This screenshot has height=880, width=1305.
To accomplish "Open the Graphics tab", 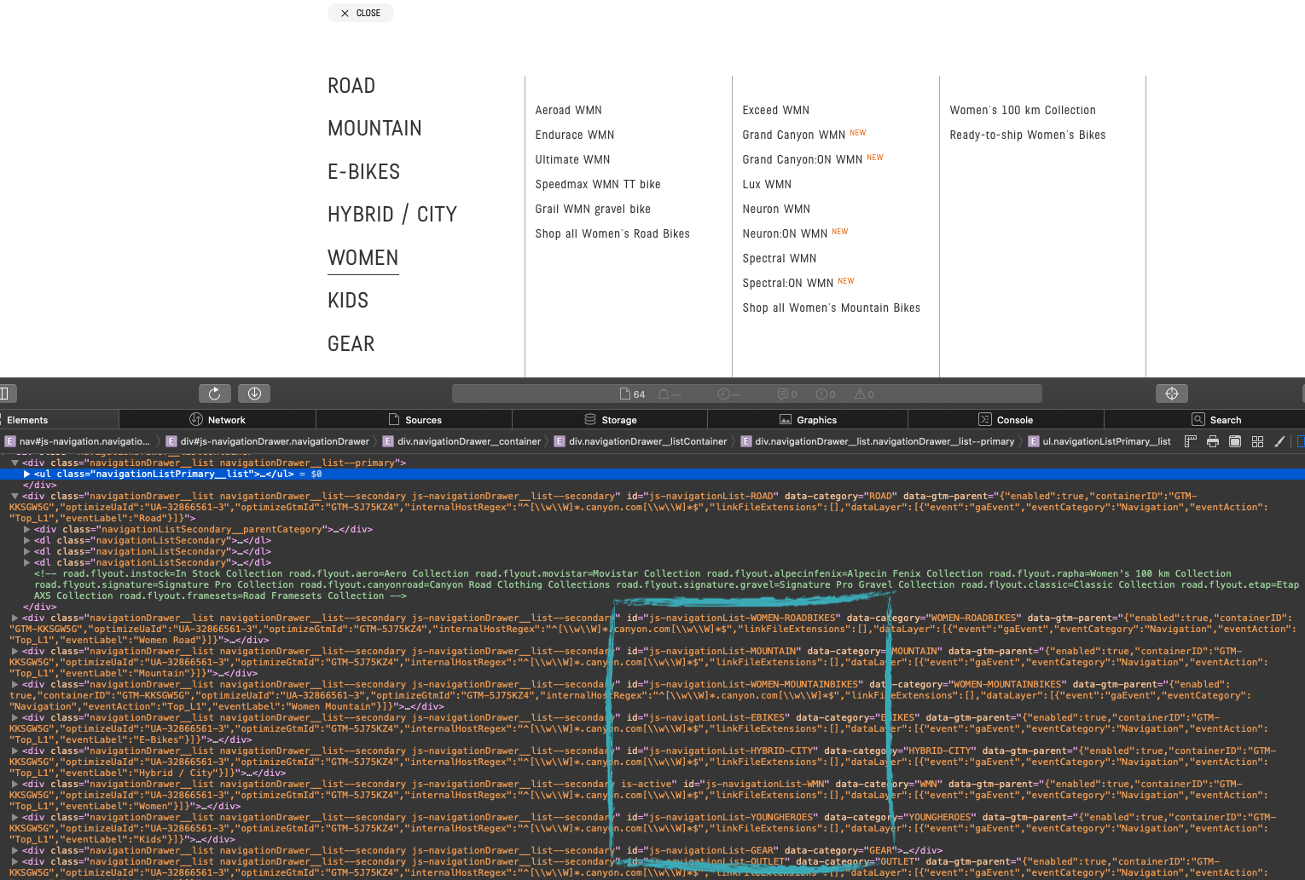I will [x=808, y=420].
